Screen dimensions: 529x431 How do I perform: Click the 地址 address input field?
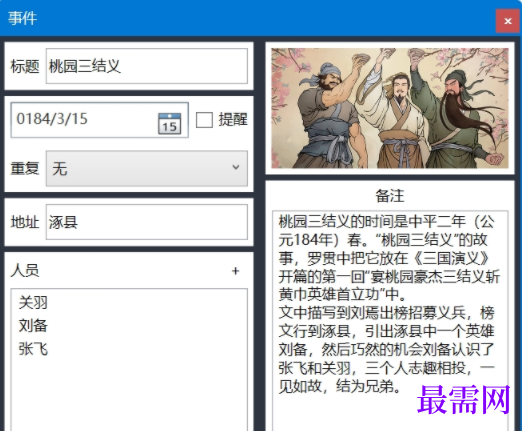[147, 222]
